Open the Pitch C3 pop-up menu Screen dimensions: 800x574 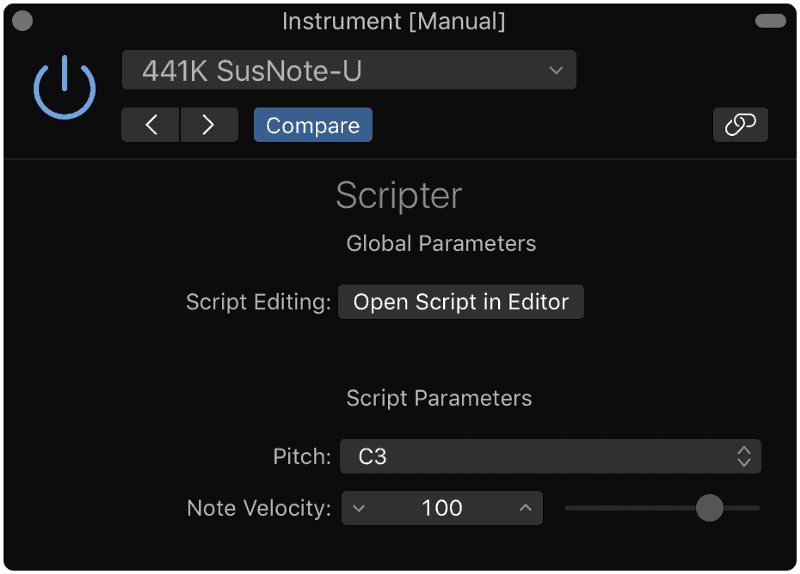click(x=551, y=456)
